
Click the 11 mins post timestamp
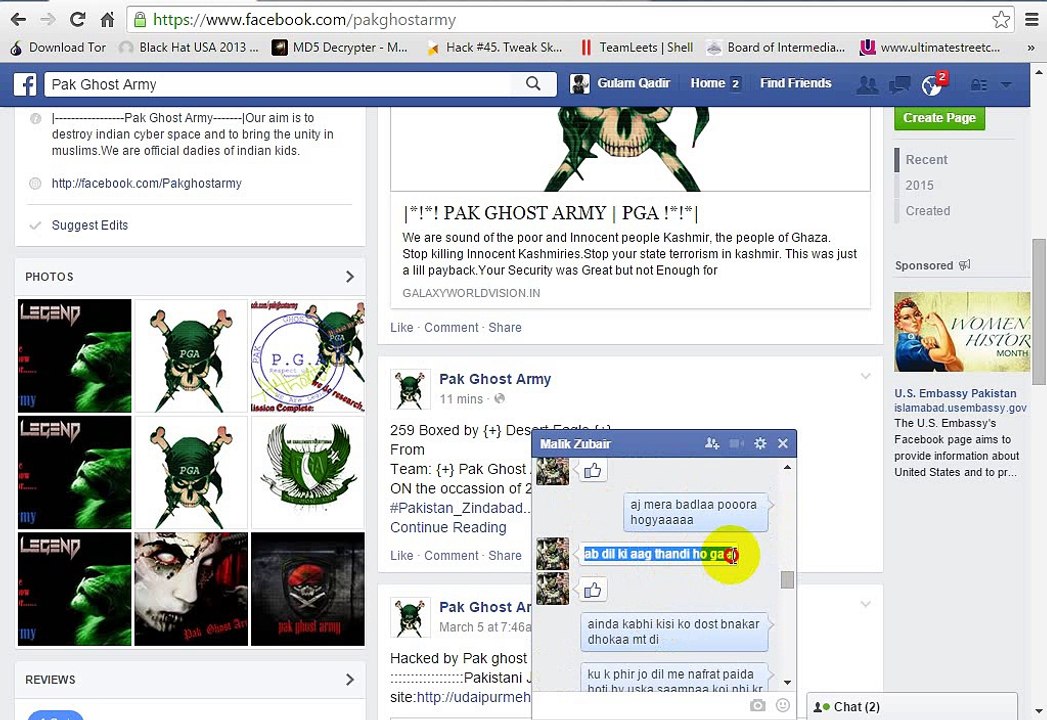tap(461, 399)
